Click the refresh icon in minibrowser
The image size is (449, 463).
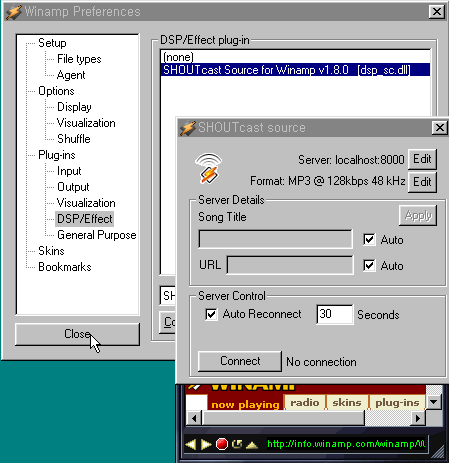[x=237, y=444]
